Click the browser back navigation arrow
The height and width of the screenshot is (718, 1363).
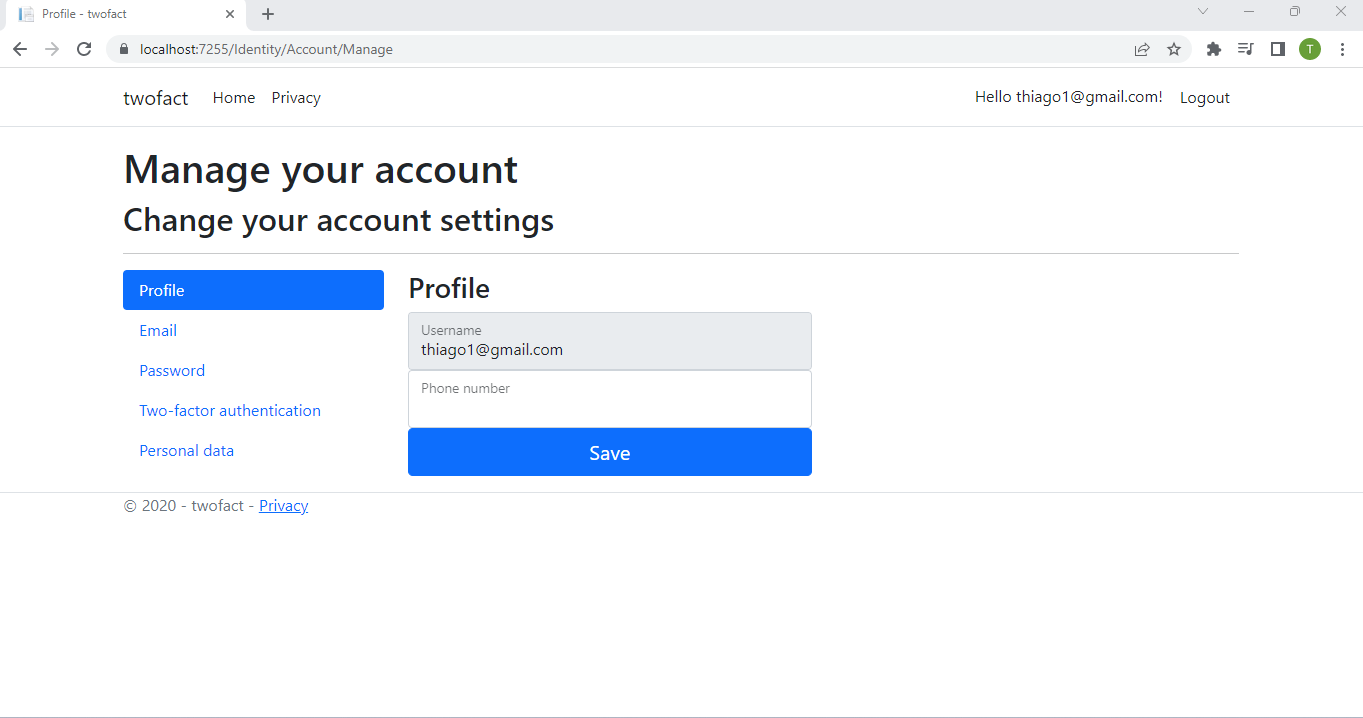[20, 48]
